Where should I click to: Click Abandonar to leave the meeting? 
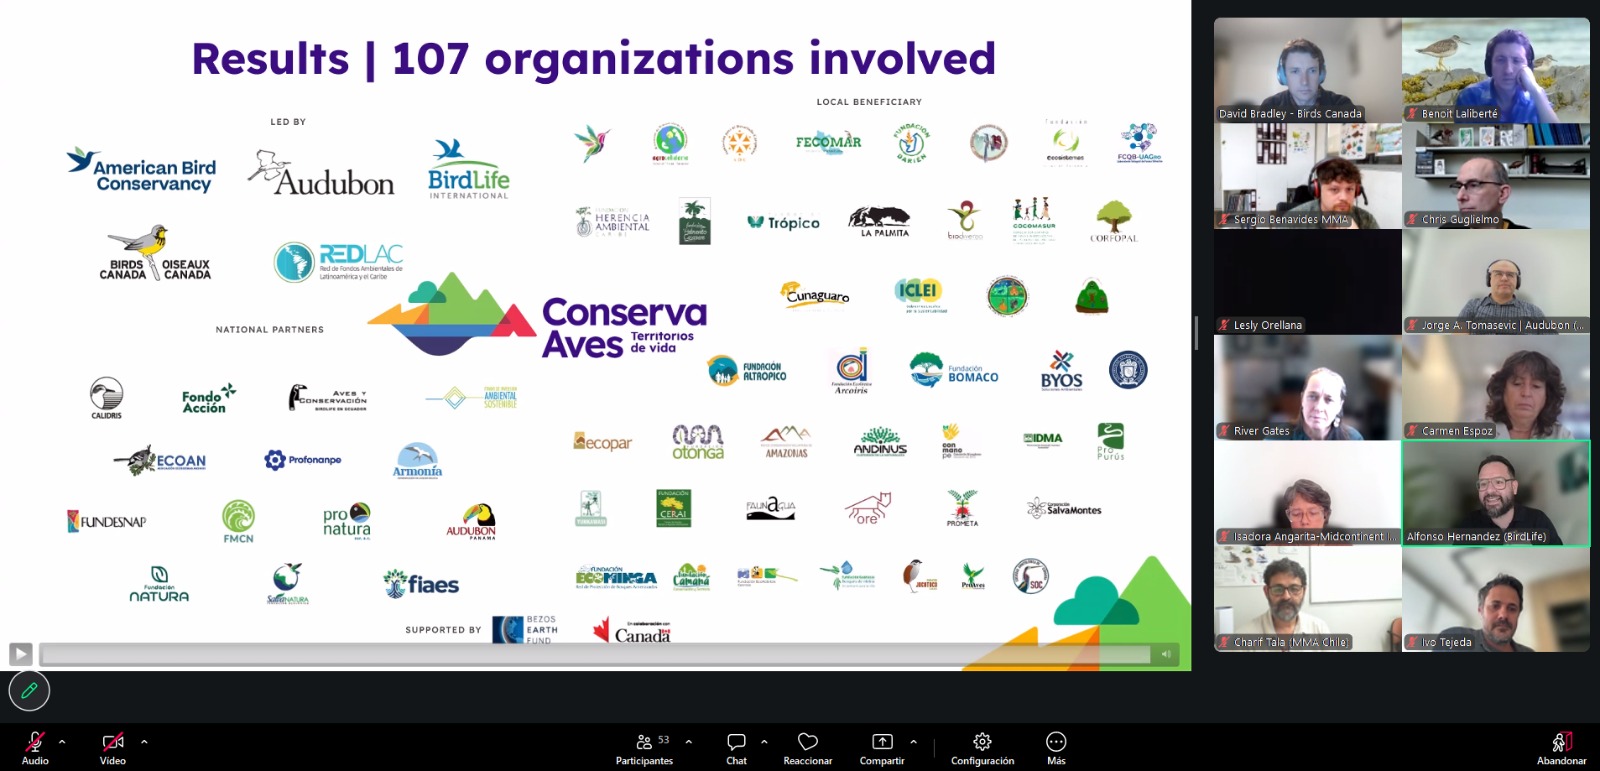(x=1561, y=747)
